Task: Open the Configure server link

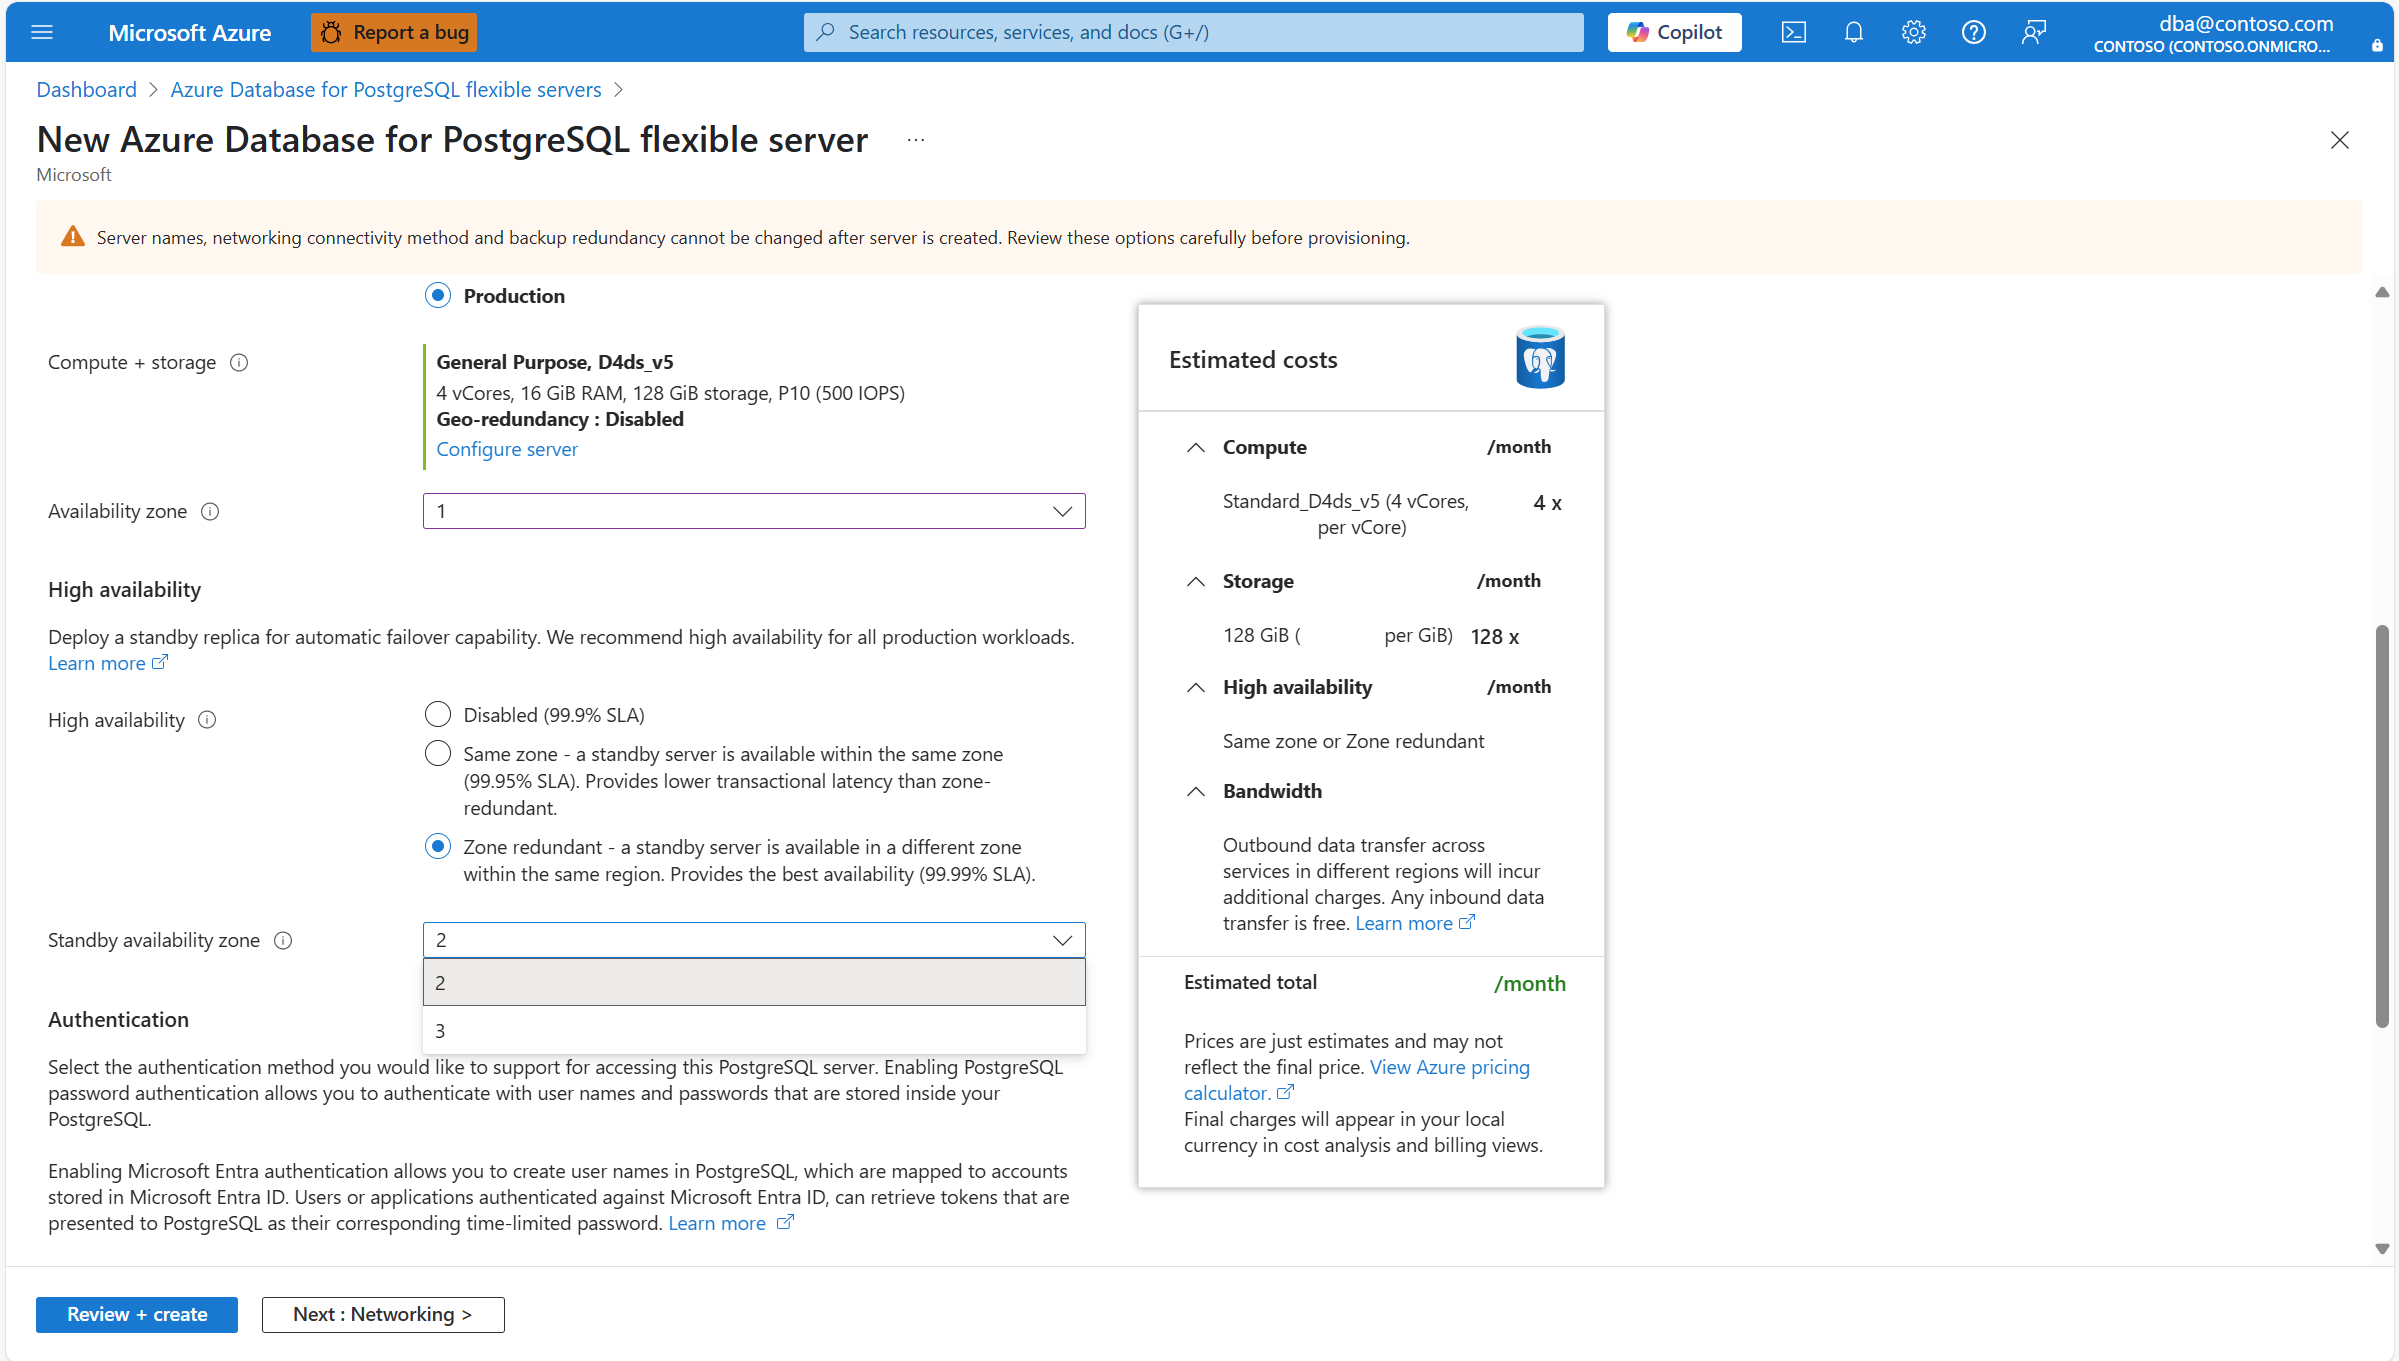Action: pos(507,449)
